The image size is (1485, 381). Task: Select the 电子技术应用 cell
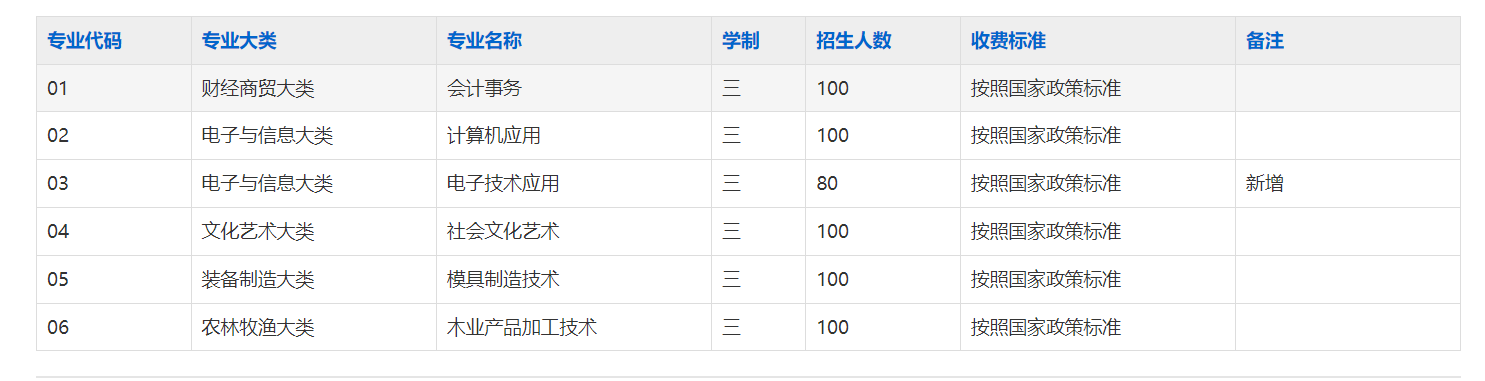pyautogui.click(x=574, y=184)
